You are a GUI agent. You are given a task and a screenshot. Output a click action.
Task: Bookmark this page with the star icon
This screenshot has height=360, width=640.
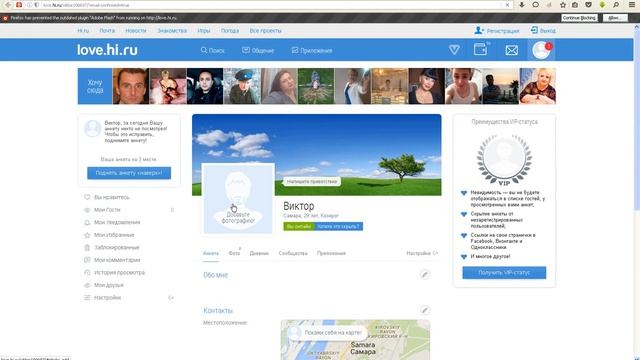(563, 5)
